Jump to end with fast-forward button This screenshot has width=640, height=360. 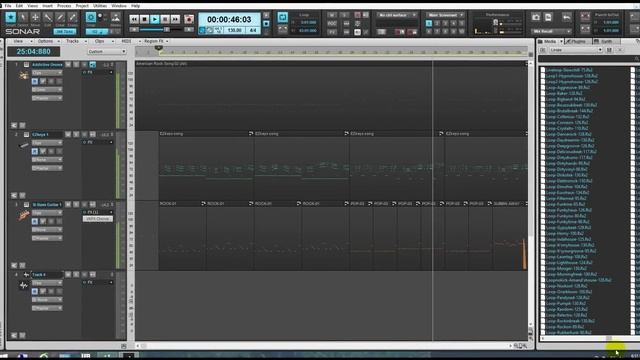[175, 19]
